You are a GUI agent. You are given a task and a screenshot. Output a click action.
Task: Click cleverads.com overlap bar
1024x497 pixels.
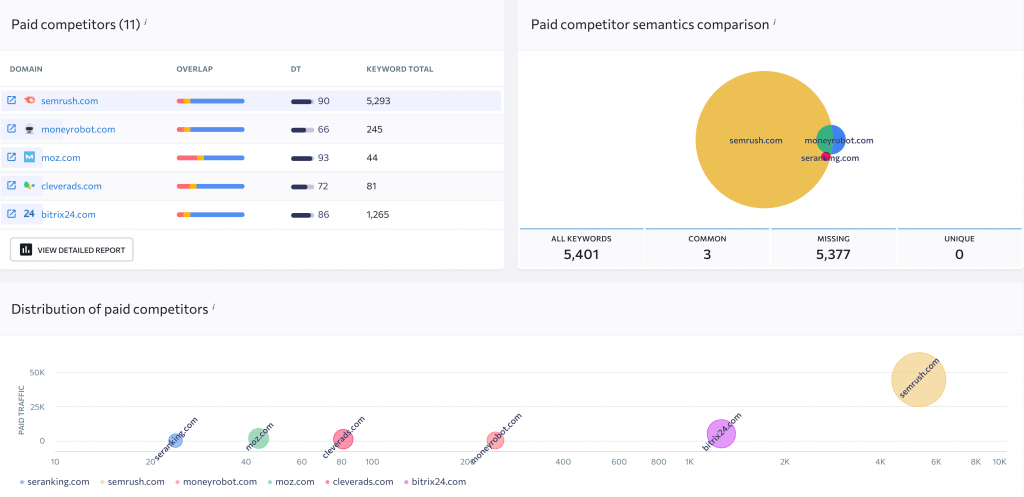[x=210, y=186]
